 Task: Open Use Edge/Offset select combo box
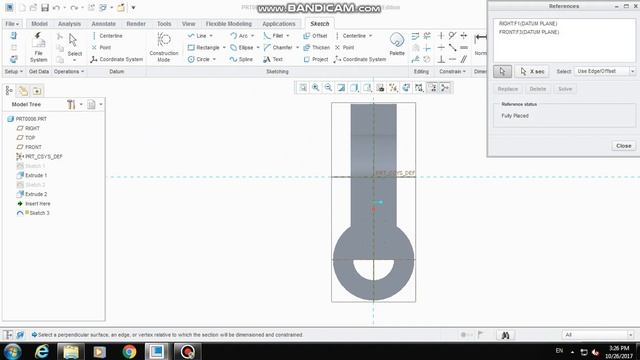click(605, 71)
